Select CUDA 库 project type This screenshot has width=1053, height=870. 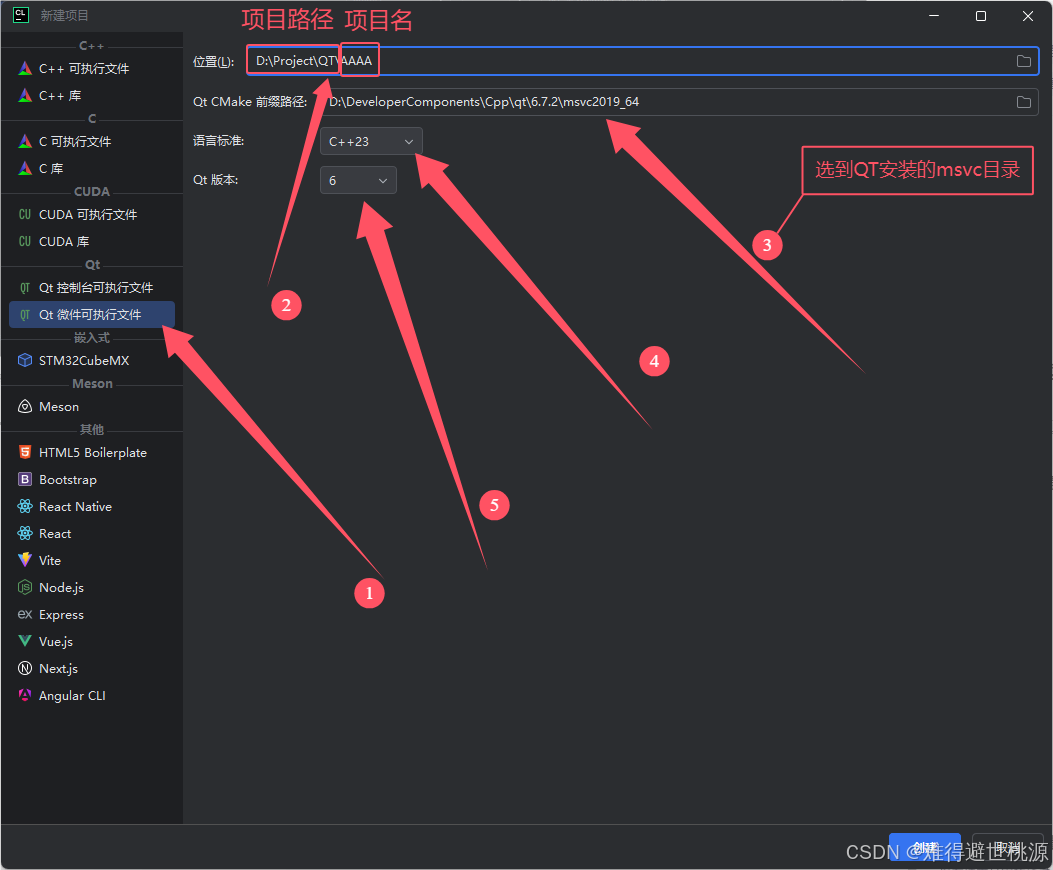92,241
